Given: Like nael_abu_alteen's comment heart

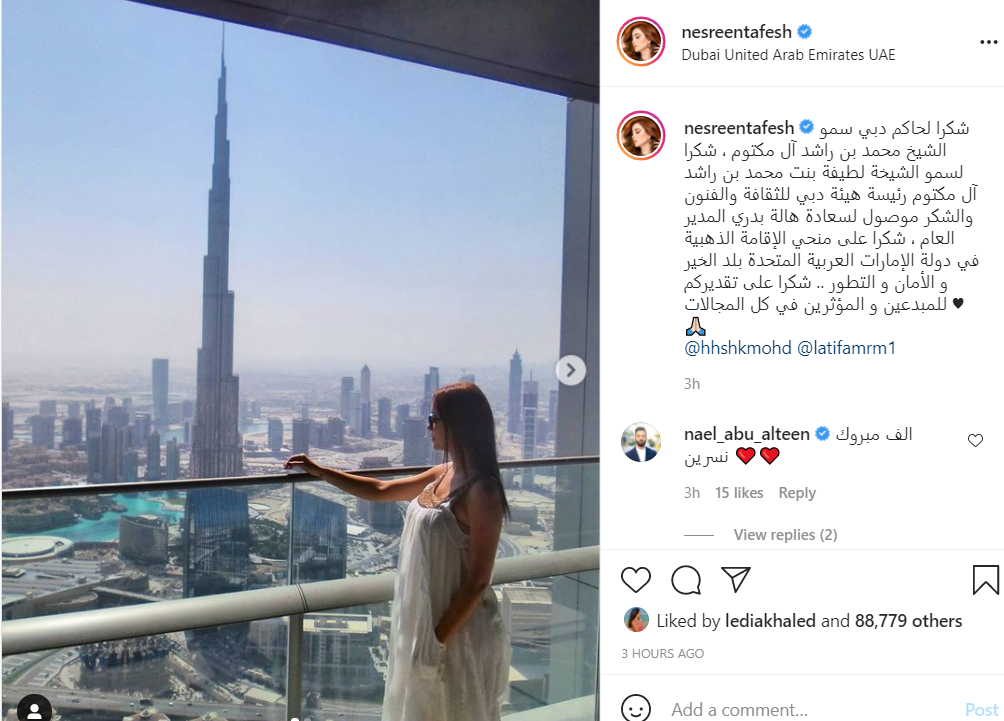Looking at the screenshot, I should 975,441.
